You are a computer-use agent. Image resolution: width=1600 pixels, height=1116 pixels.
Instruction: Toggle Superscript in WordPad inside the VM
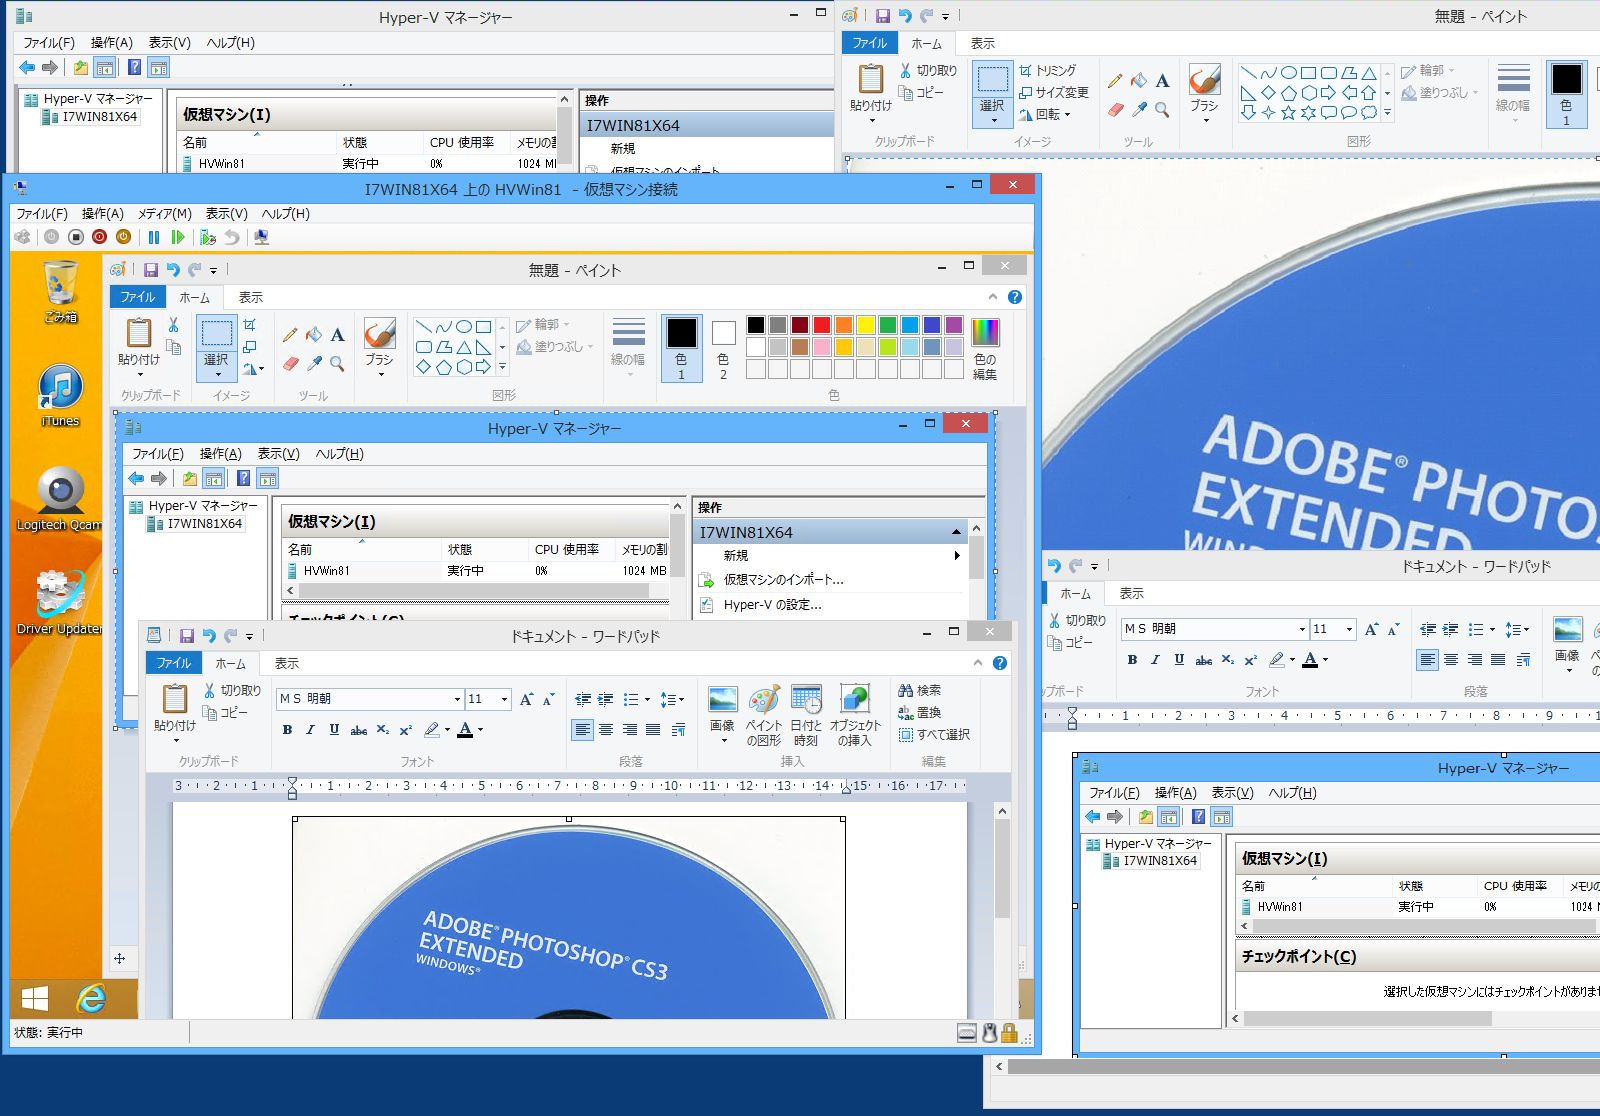tap(406, 730)
